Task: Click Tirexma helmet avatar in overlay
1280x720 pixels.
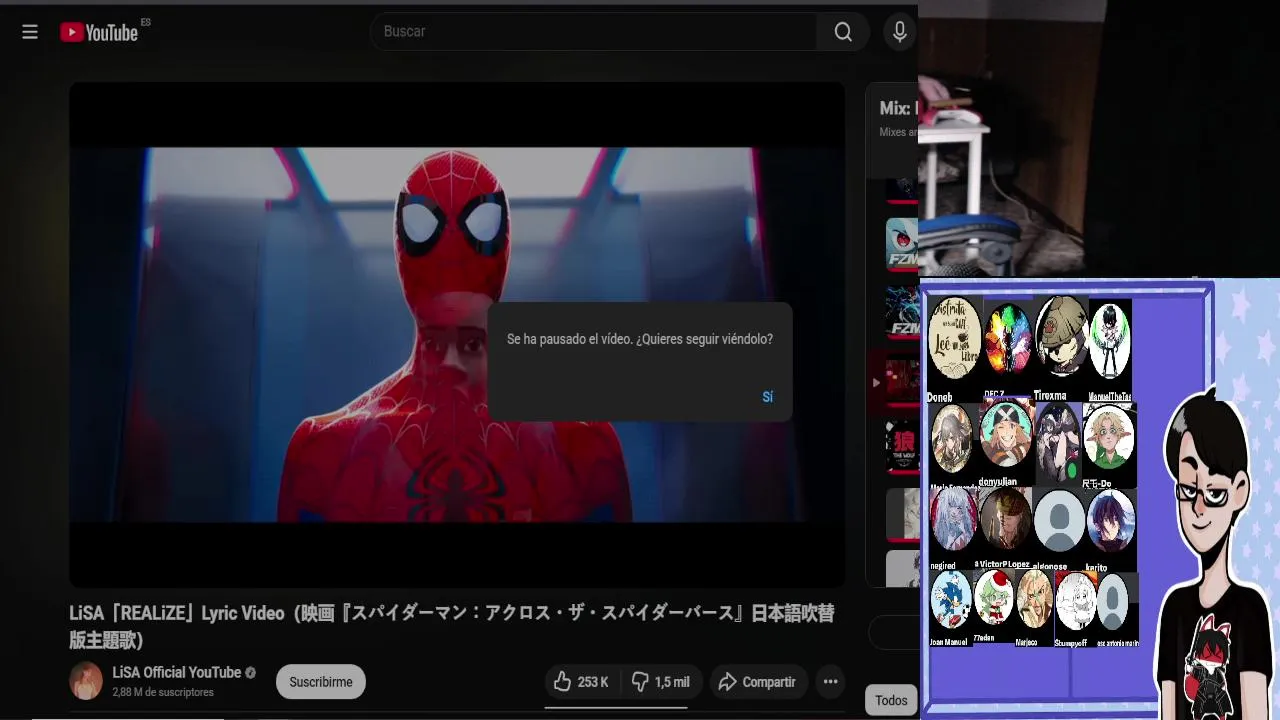Action: tap(1061, 337)
